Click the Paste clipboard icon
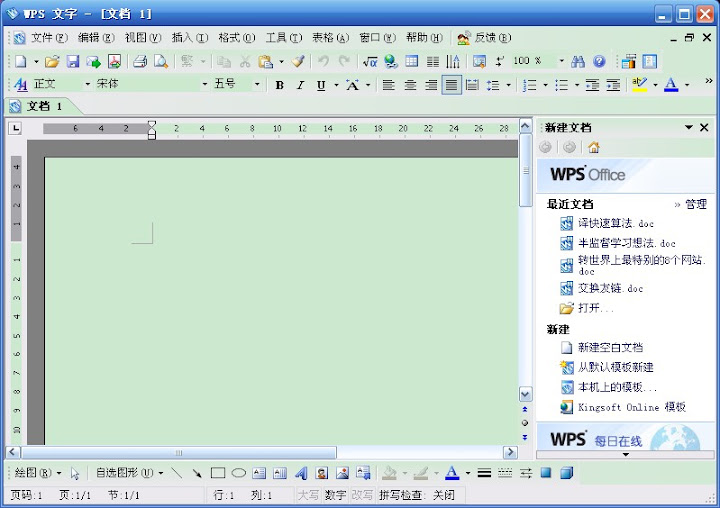The height and width of the screenshot is (508, 720). (265, 61)
